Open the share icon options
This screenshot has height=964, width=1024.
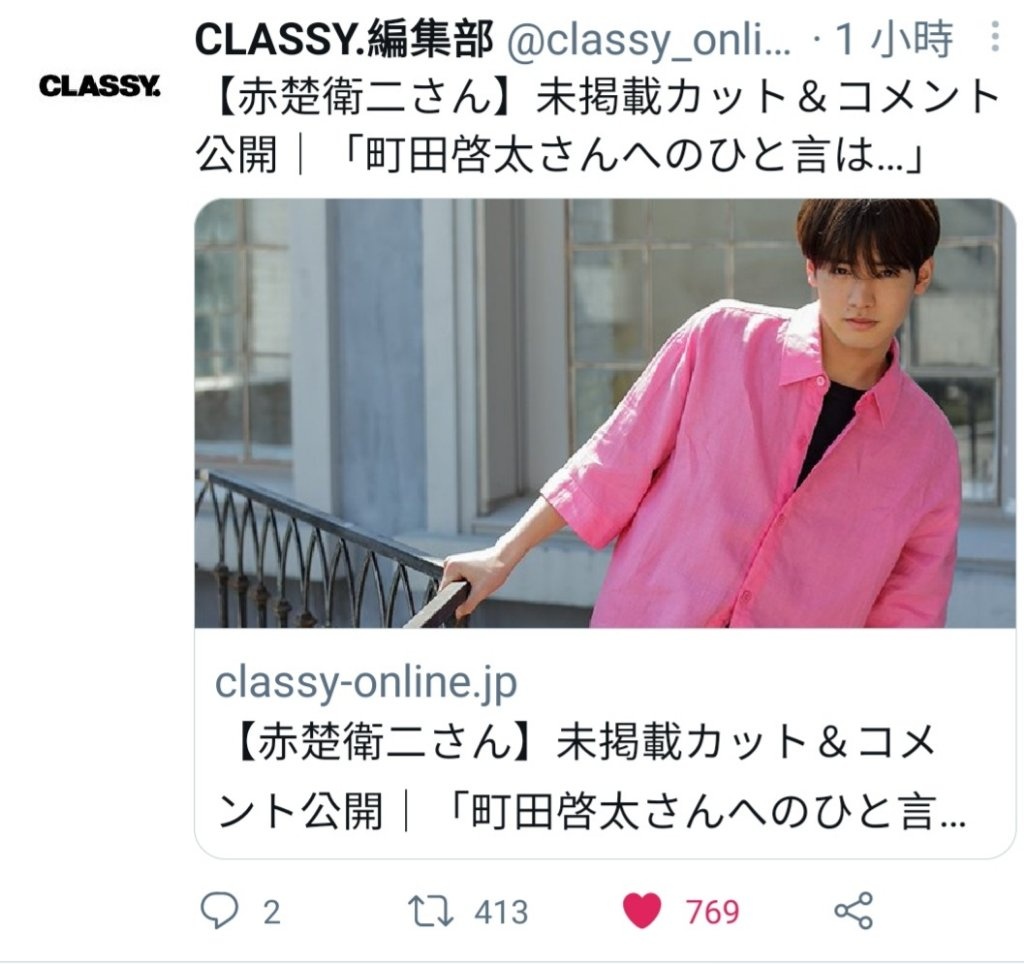[x=854, y=910]
